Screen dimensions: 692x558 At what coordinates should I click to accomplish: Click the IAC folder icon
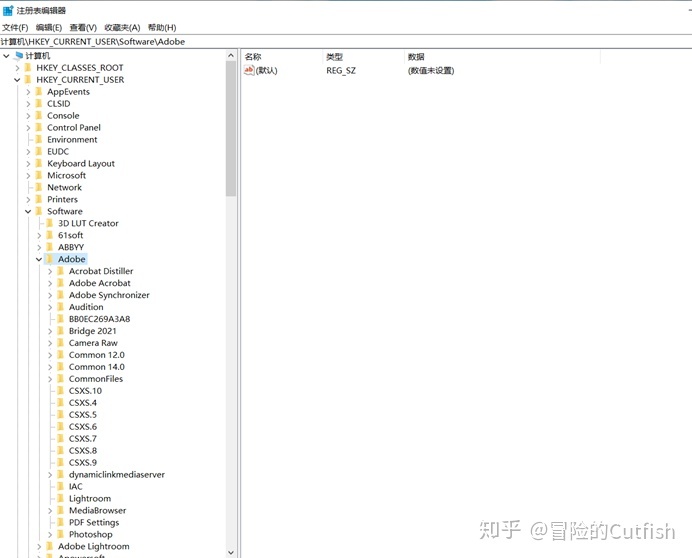[x=61, y=486]
